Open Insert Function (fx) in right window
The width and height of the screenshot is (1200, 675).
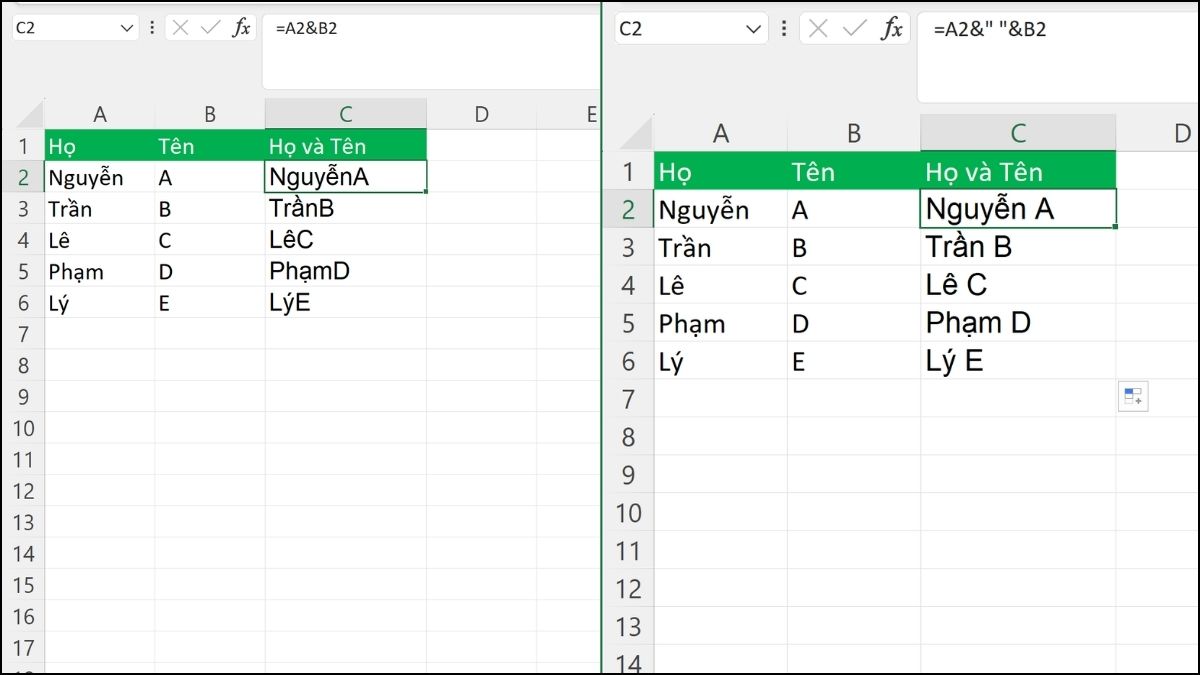click(891, 29)
